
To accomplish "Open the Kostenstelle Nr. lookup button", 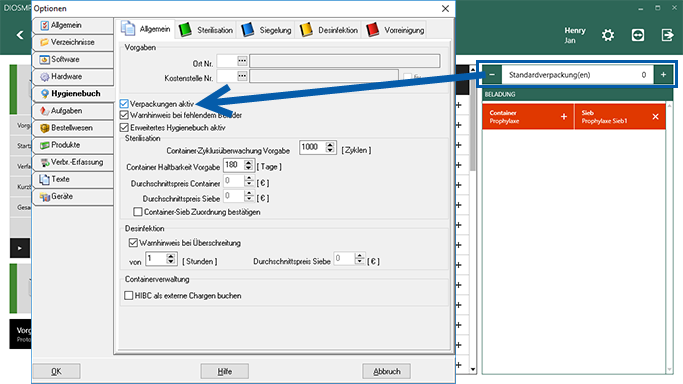I will point(242,76).
